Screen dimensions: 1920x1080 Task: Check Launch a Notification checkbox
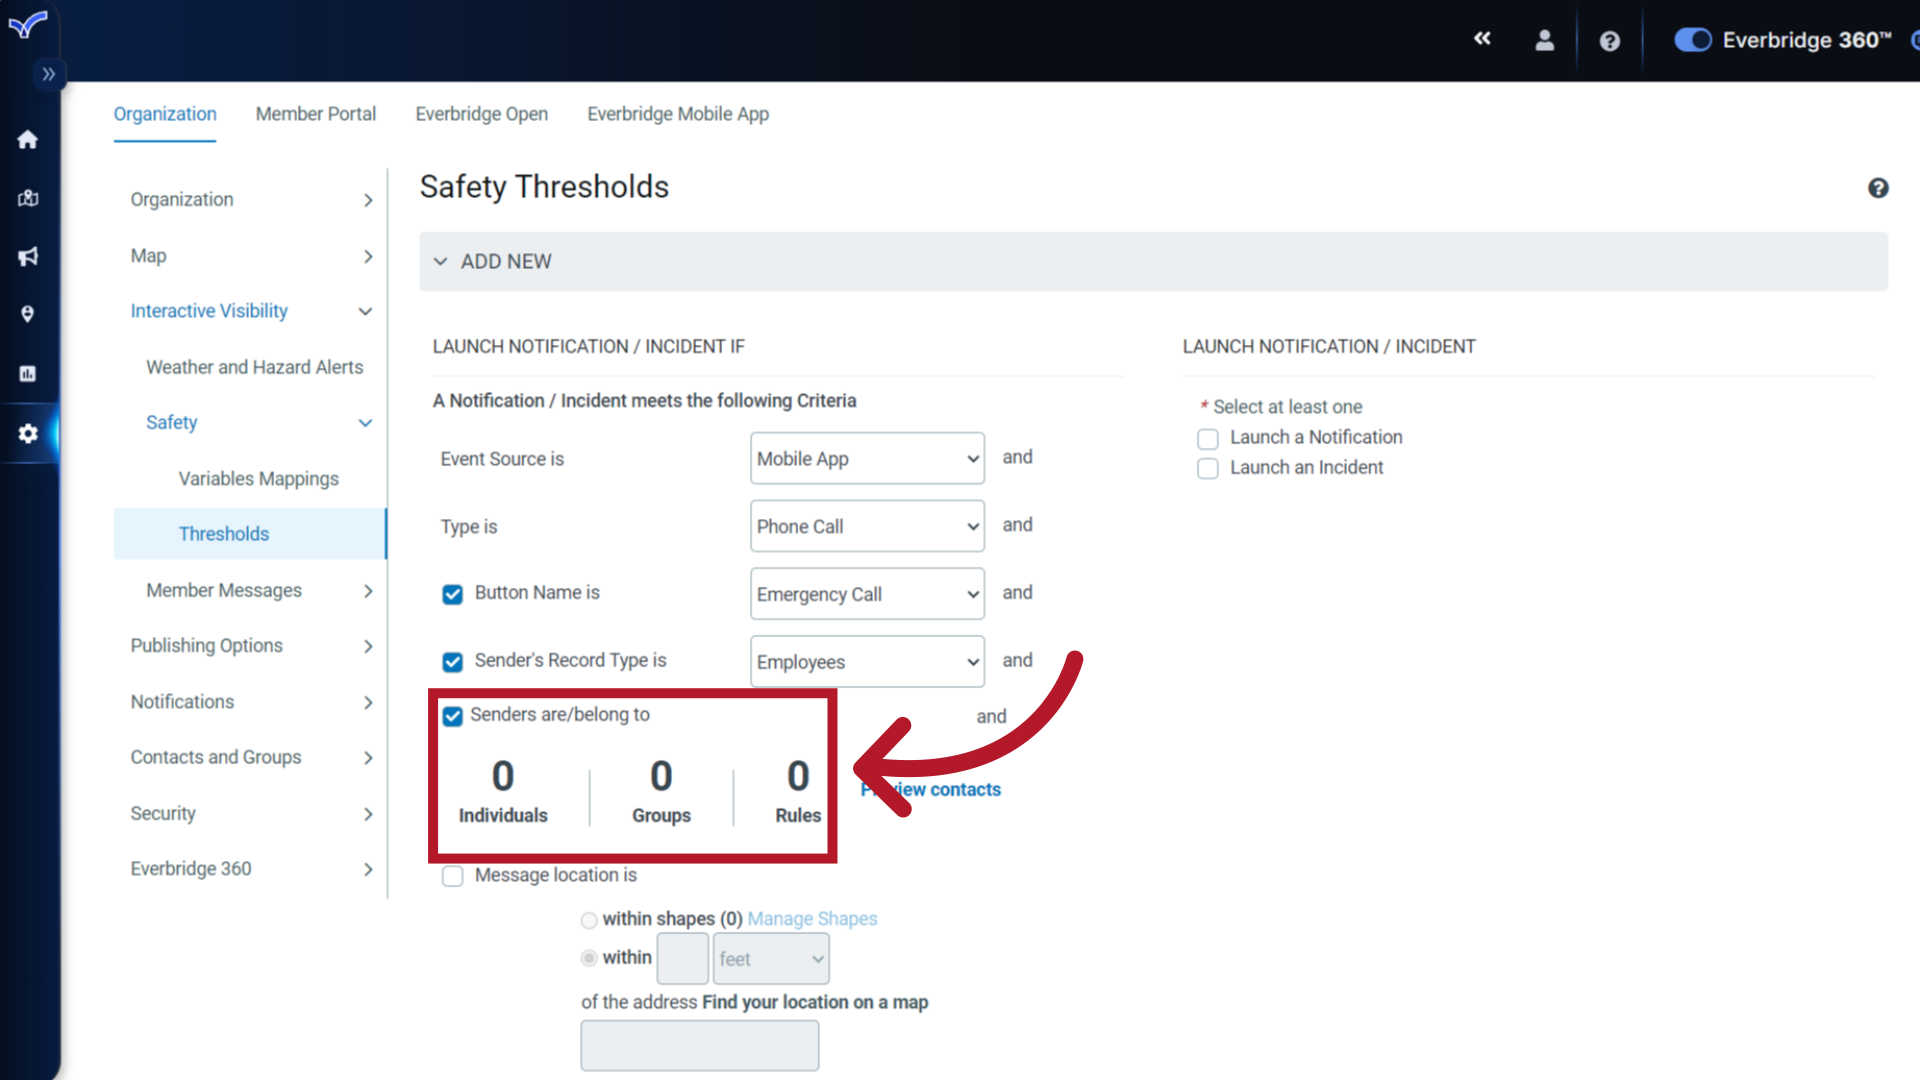pos(1208,439)
